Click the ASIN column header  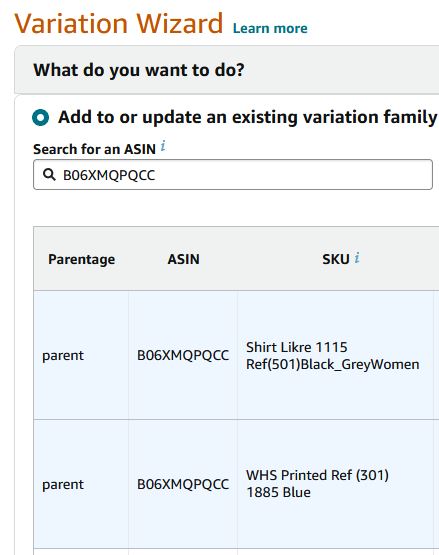183,259
